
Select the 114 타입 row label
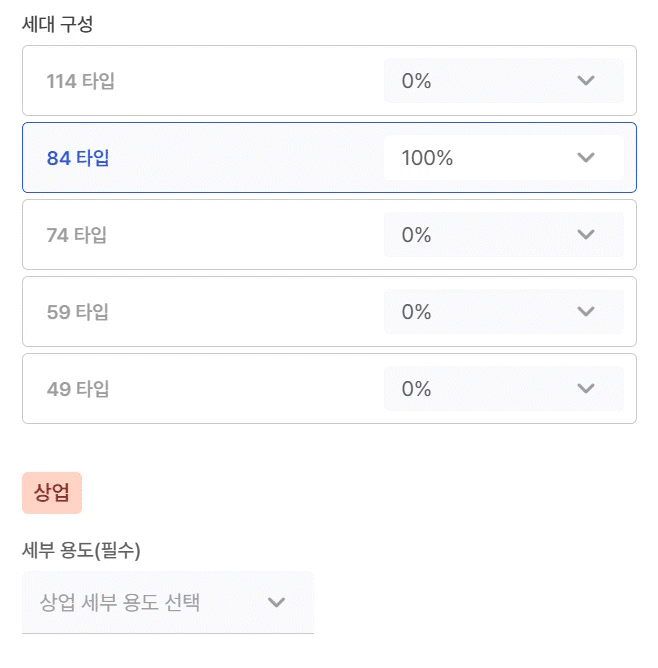[81, 81]
